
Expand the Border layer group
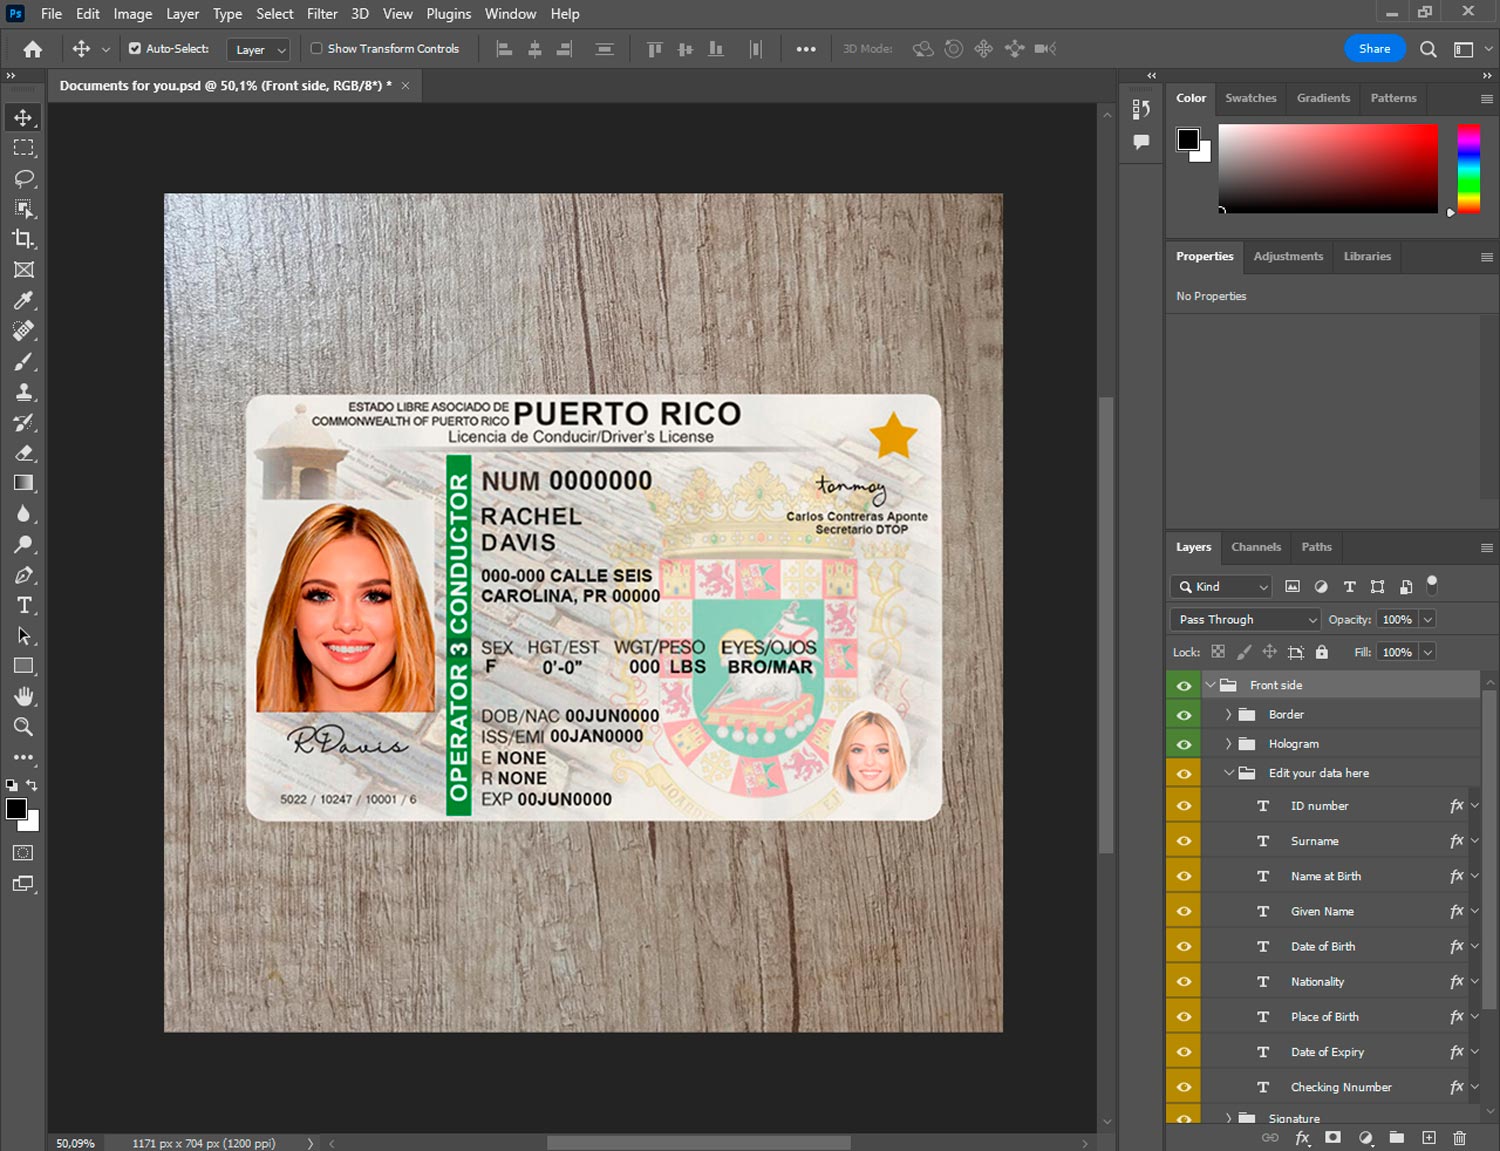coord(1228,714)
